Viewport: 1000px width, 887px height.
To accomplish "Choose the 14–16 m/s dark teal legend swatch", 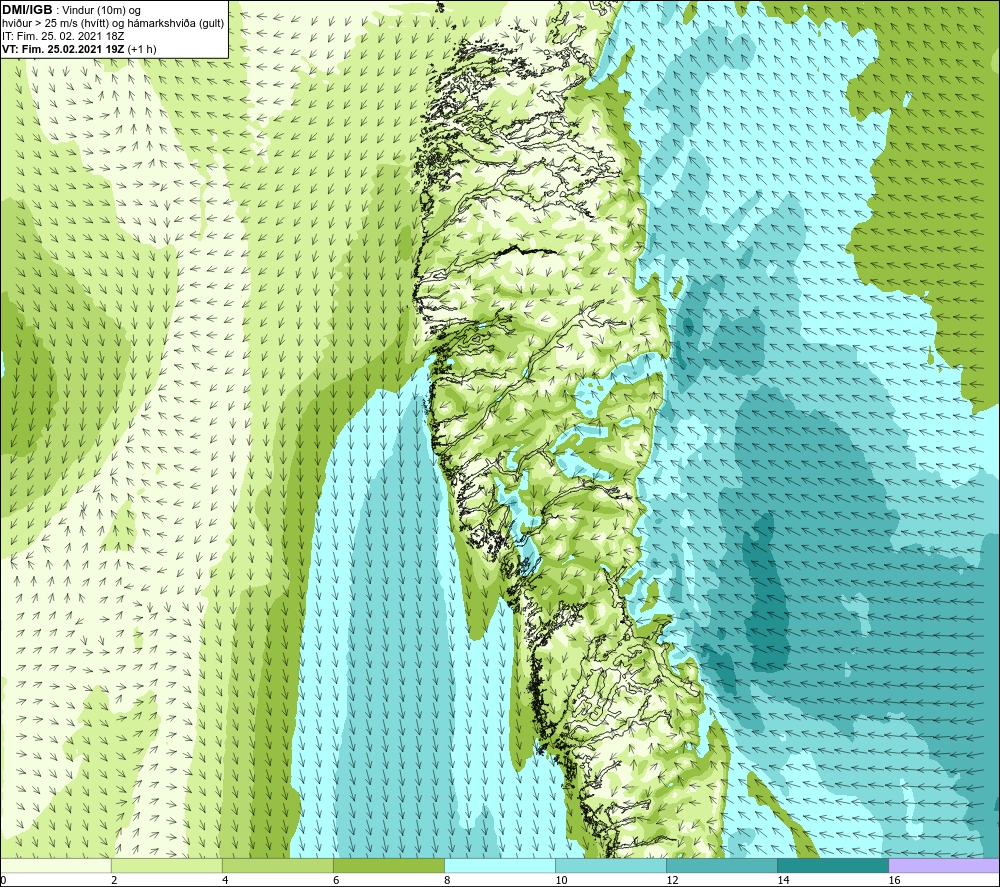I will pyautogui.click(x=833, y=866).
